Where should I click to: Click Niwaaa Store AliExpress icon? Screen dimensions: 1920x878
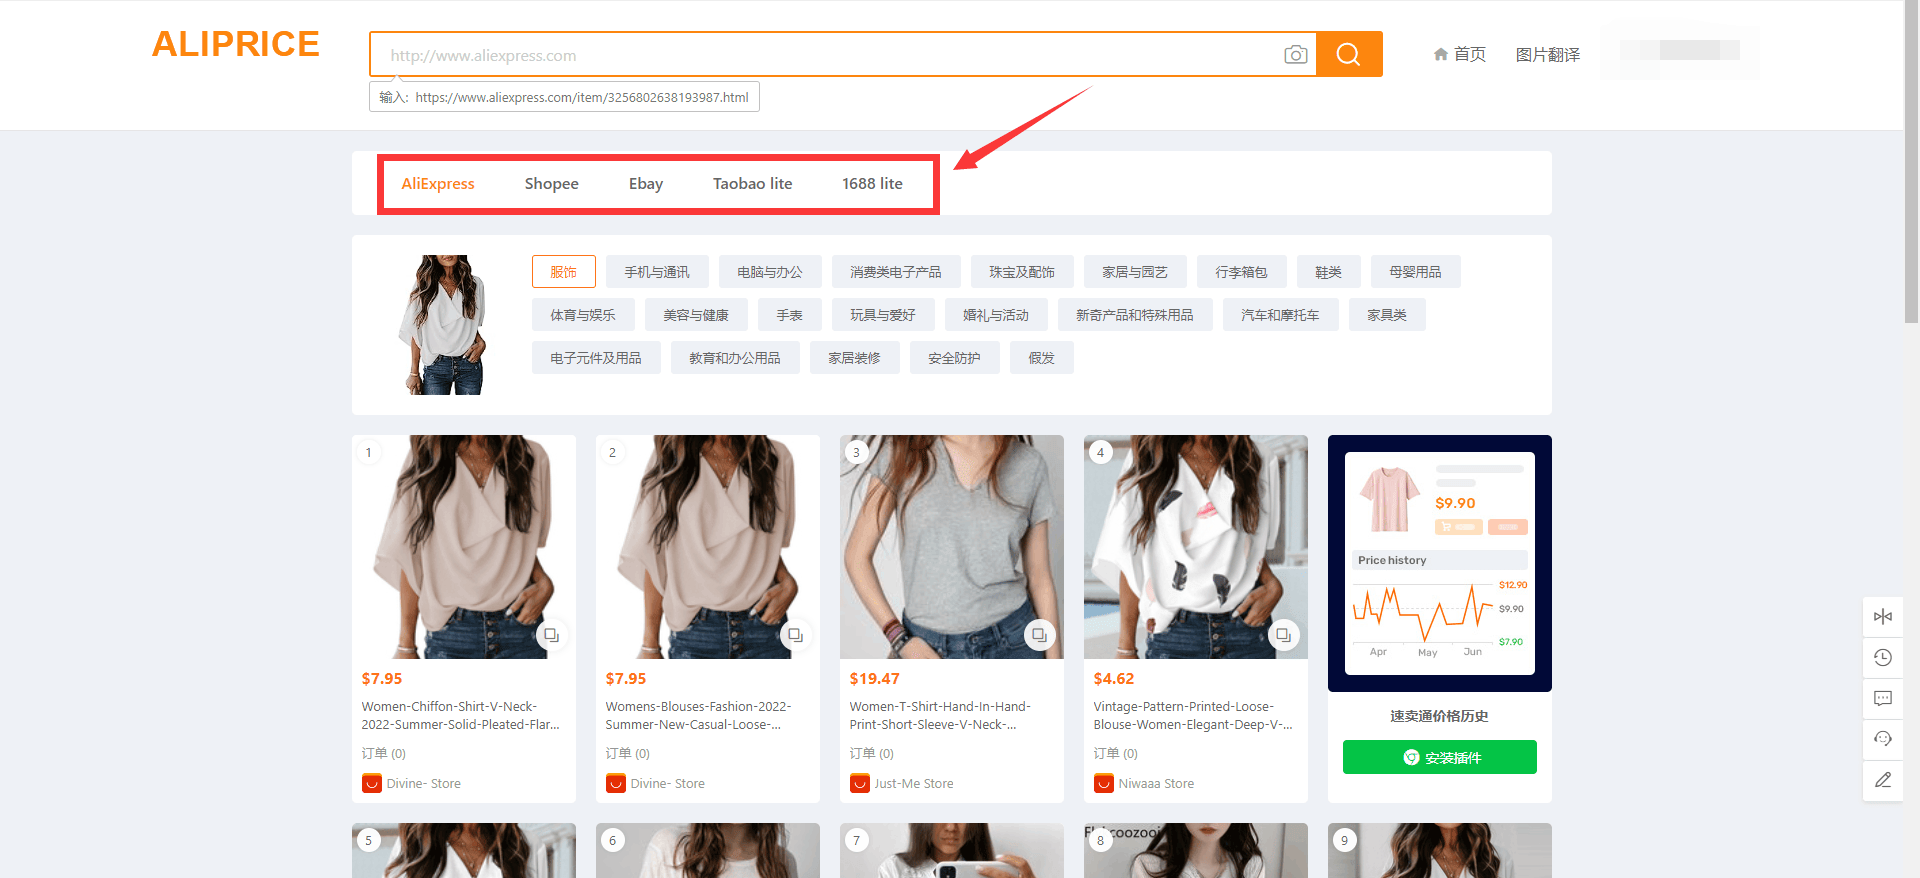coord(1104,783)
